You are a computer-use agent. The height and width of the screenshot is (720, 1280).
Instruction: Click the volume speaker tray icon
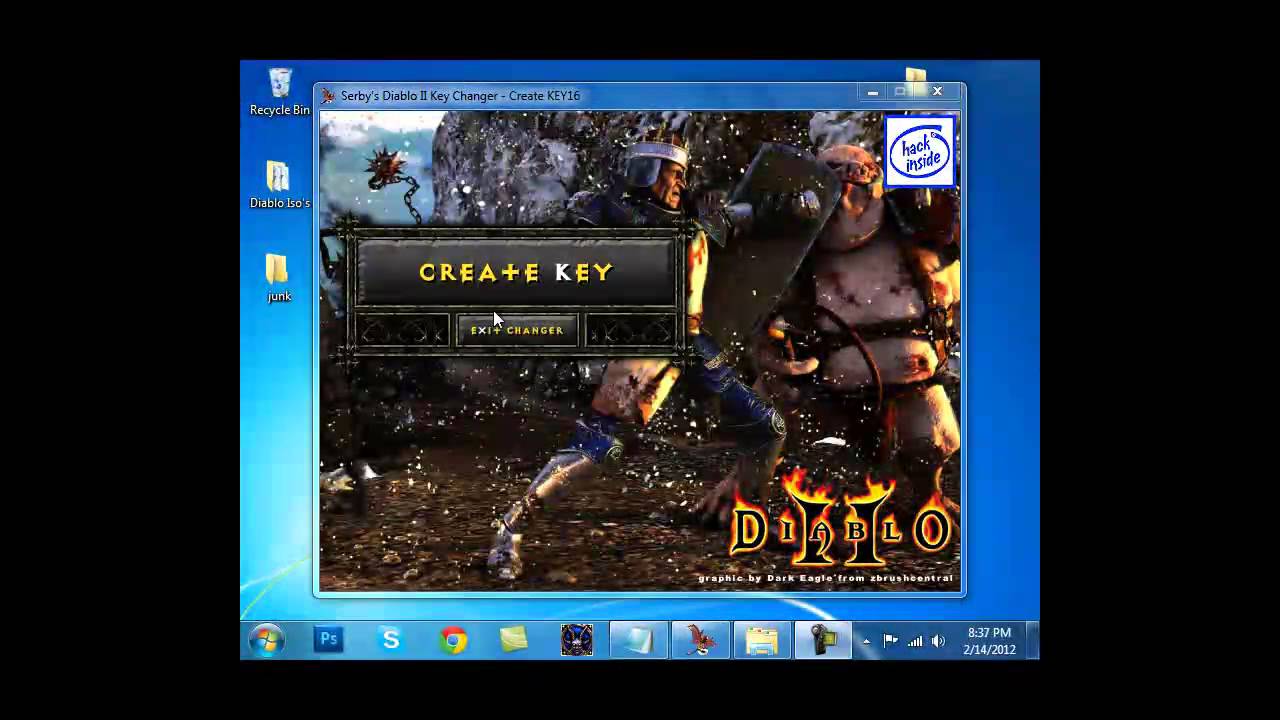[x=938, y=641]
